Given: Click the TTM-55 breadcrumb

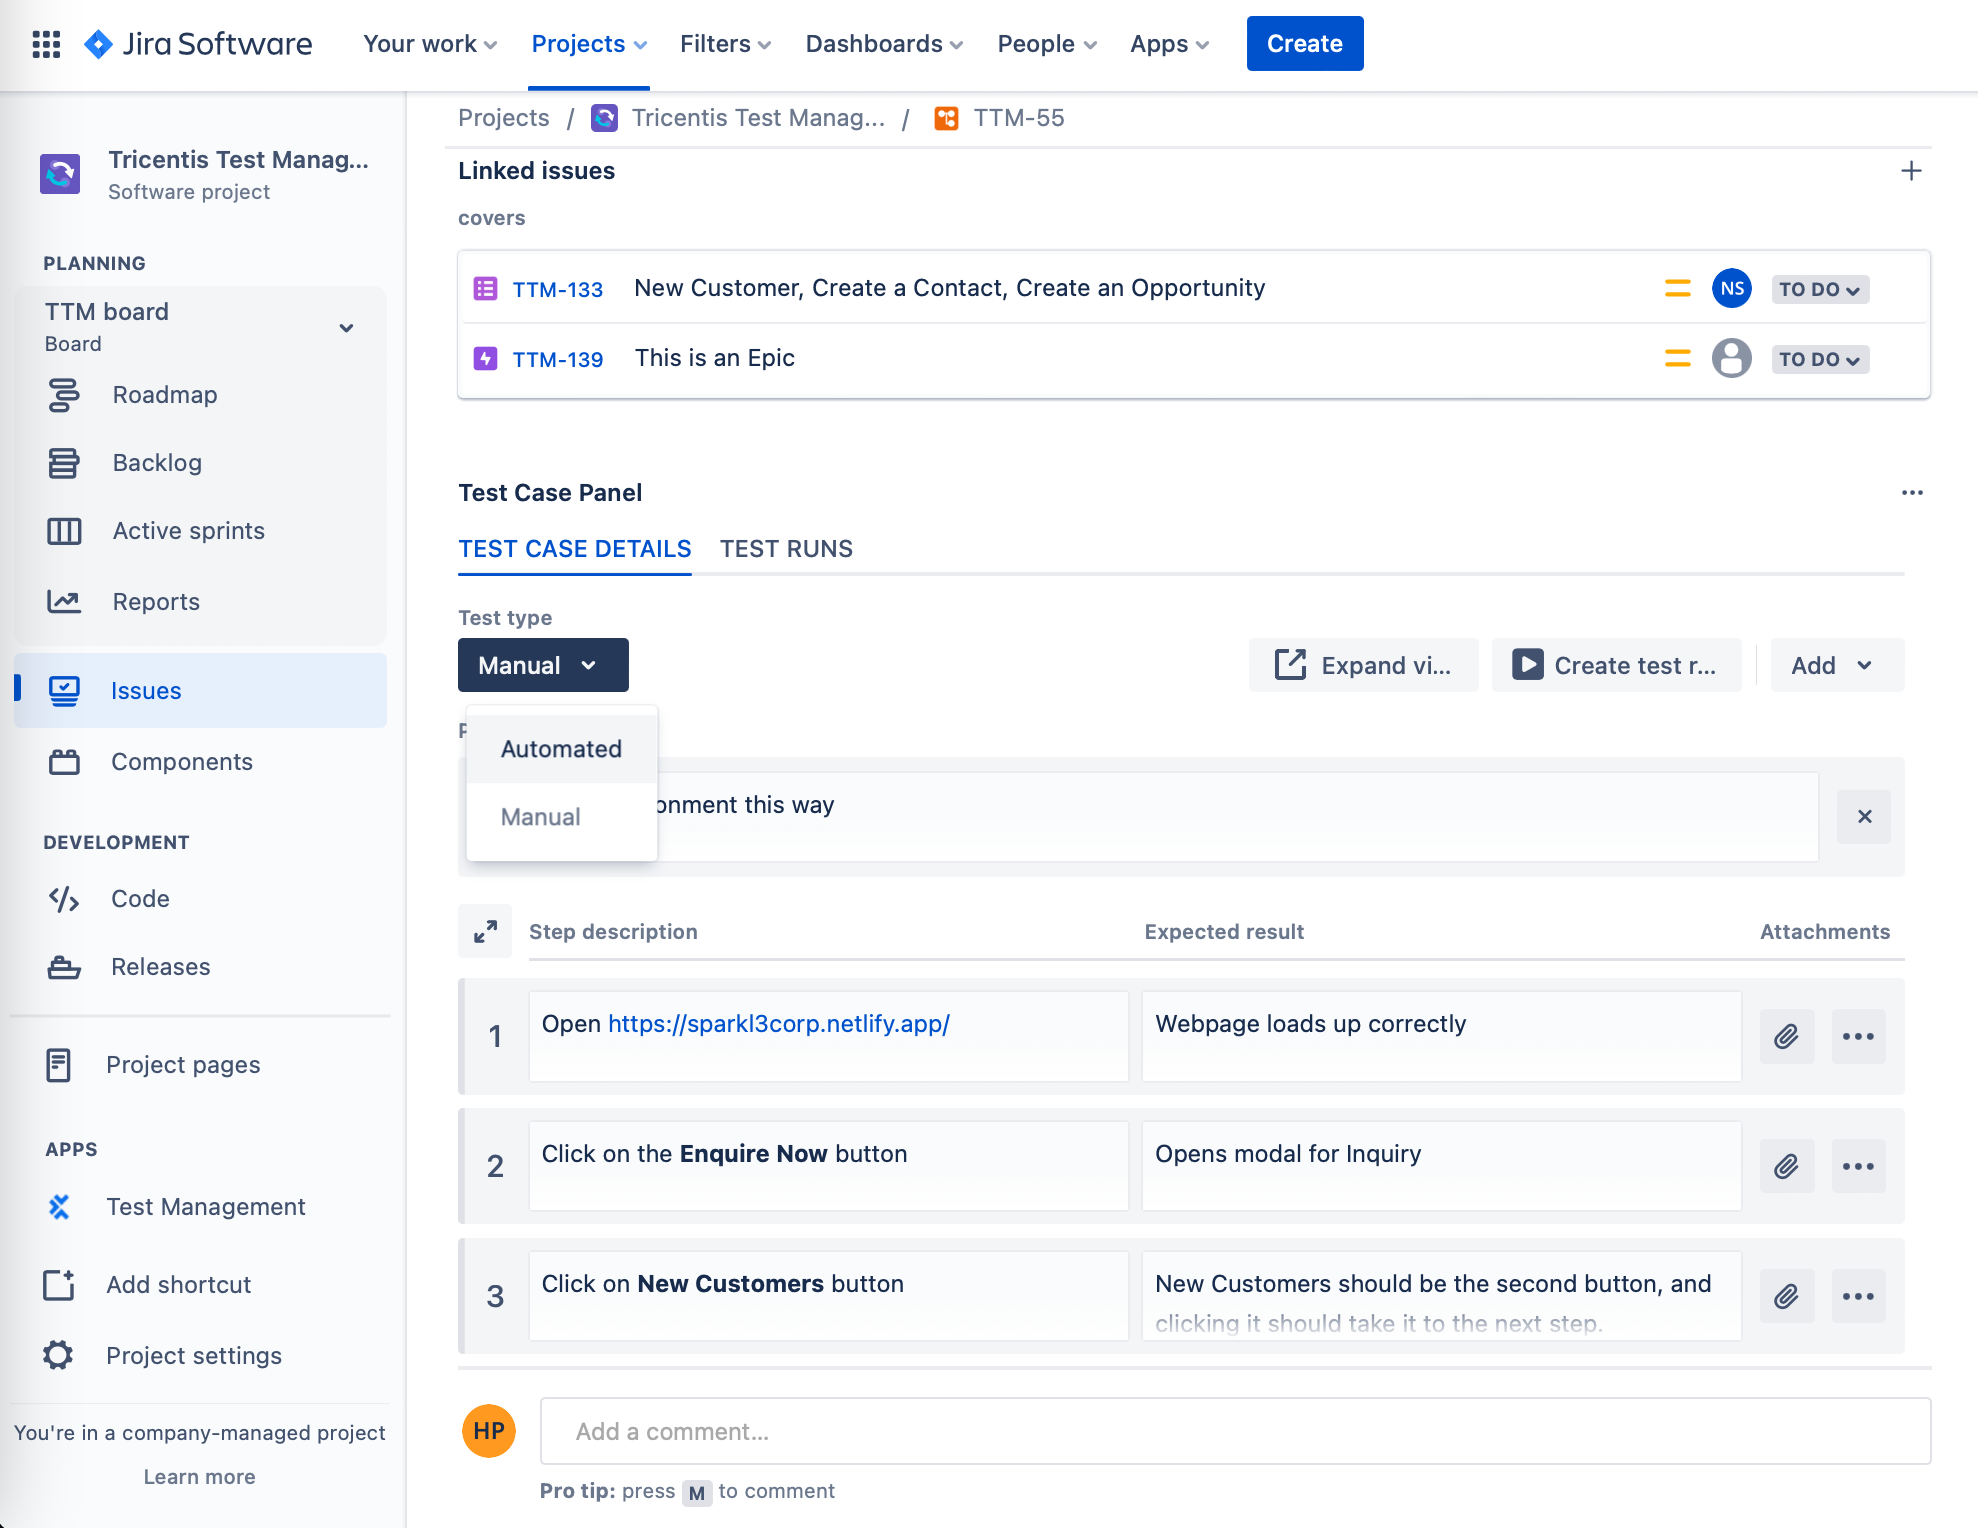Looking at the screenshot, I should pos(1019,118).
